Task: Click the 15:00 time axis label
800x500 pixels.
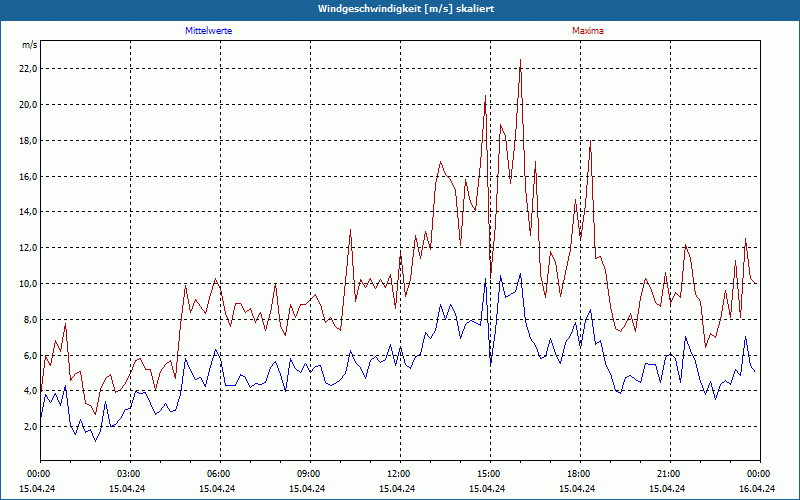Action: [x=491, y=474]
